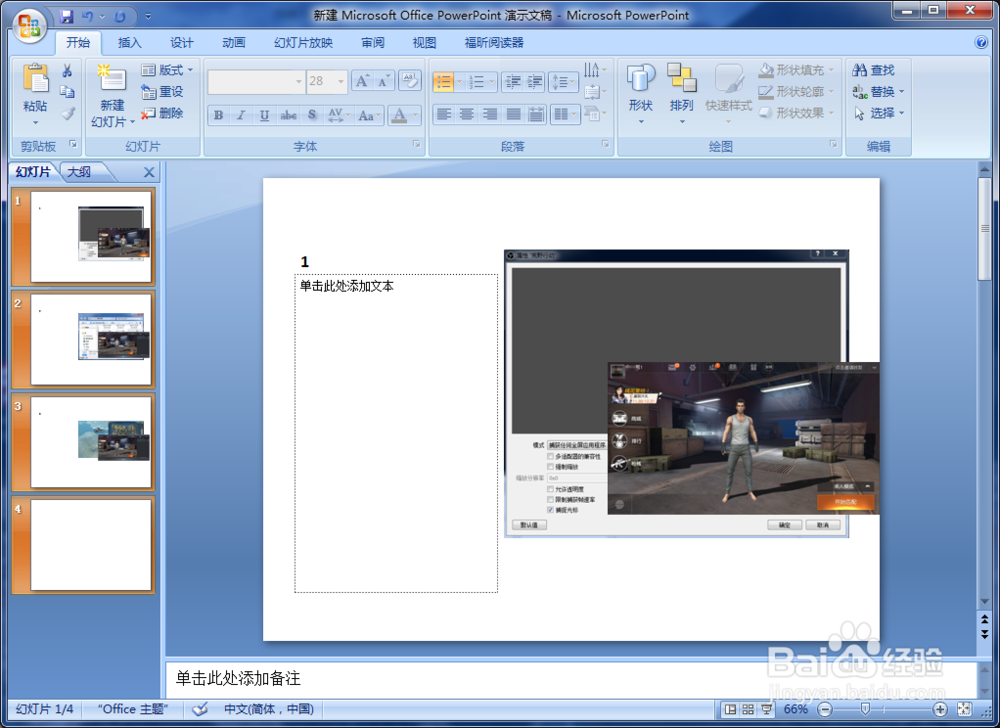The image size is (1000, 728).
Task: Apply bold formatting
Action: 219,115
